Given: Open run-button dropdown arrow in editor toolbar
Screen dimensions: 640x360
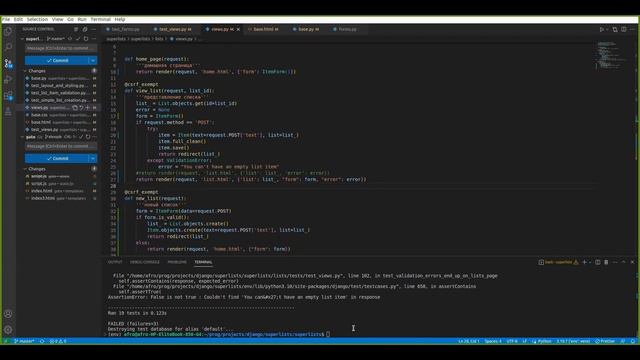Looking at the screenshot, I should click(x=607, y=29).
